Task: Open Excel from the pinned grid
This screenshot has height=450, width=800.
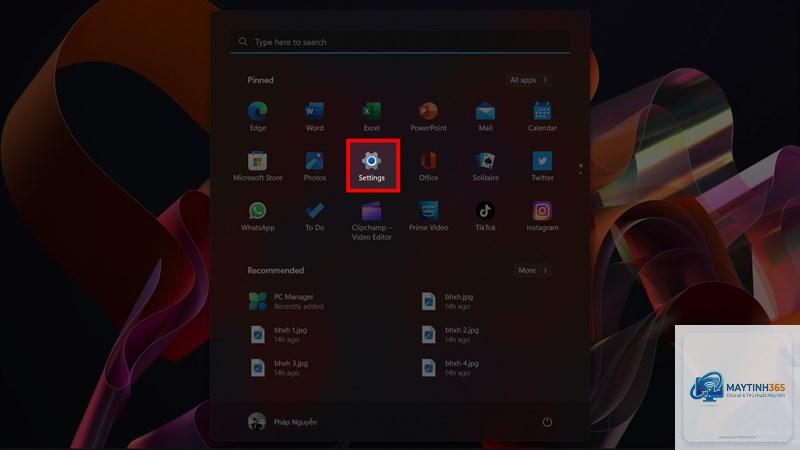Action: (371, 116)
